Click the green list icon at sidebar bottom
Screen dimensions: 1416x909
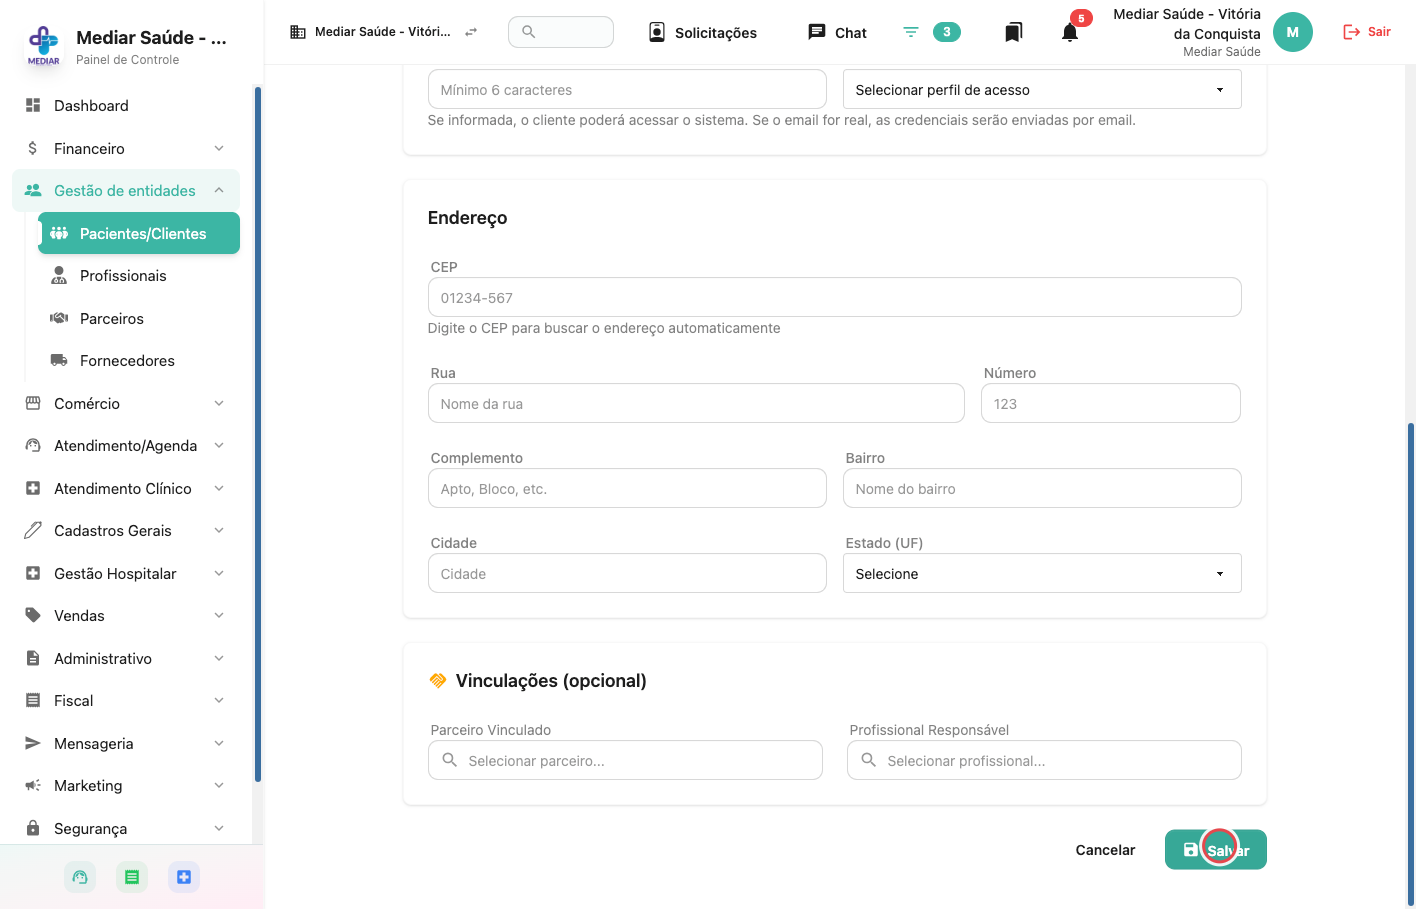(x=132, y=877)
